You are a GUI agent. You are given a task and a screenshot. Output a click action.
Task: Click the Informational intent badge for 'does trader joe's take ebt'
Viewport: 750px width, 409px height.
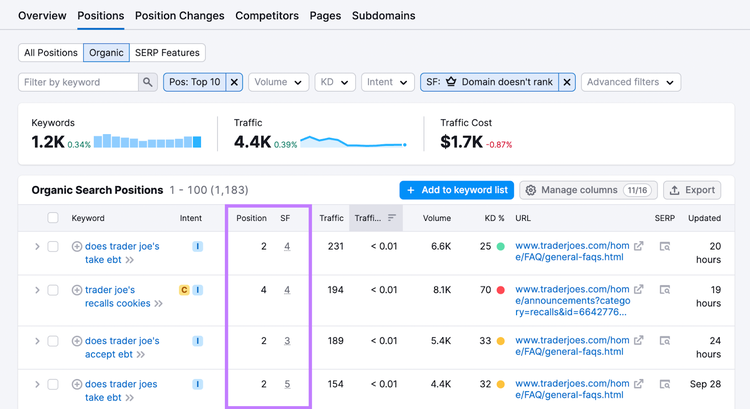click(x=198, y=246)
